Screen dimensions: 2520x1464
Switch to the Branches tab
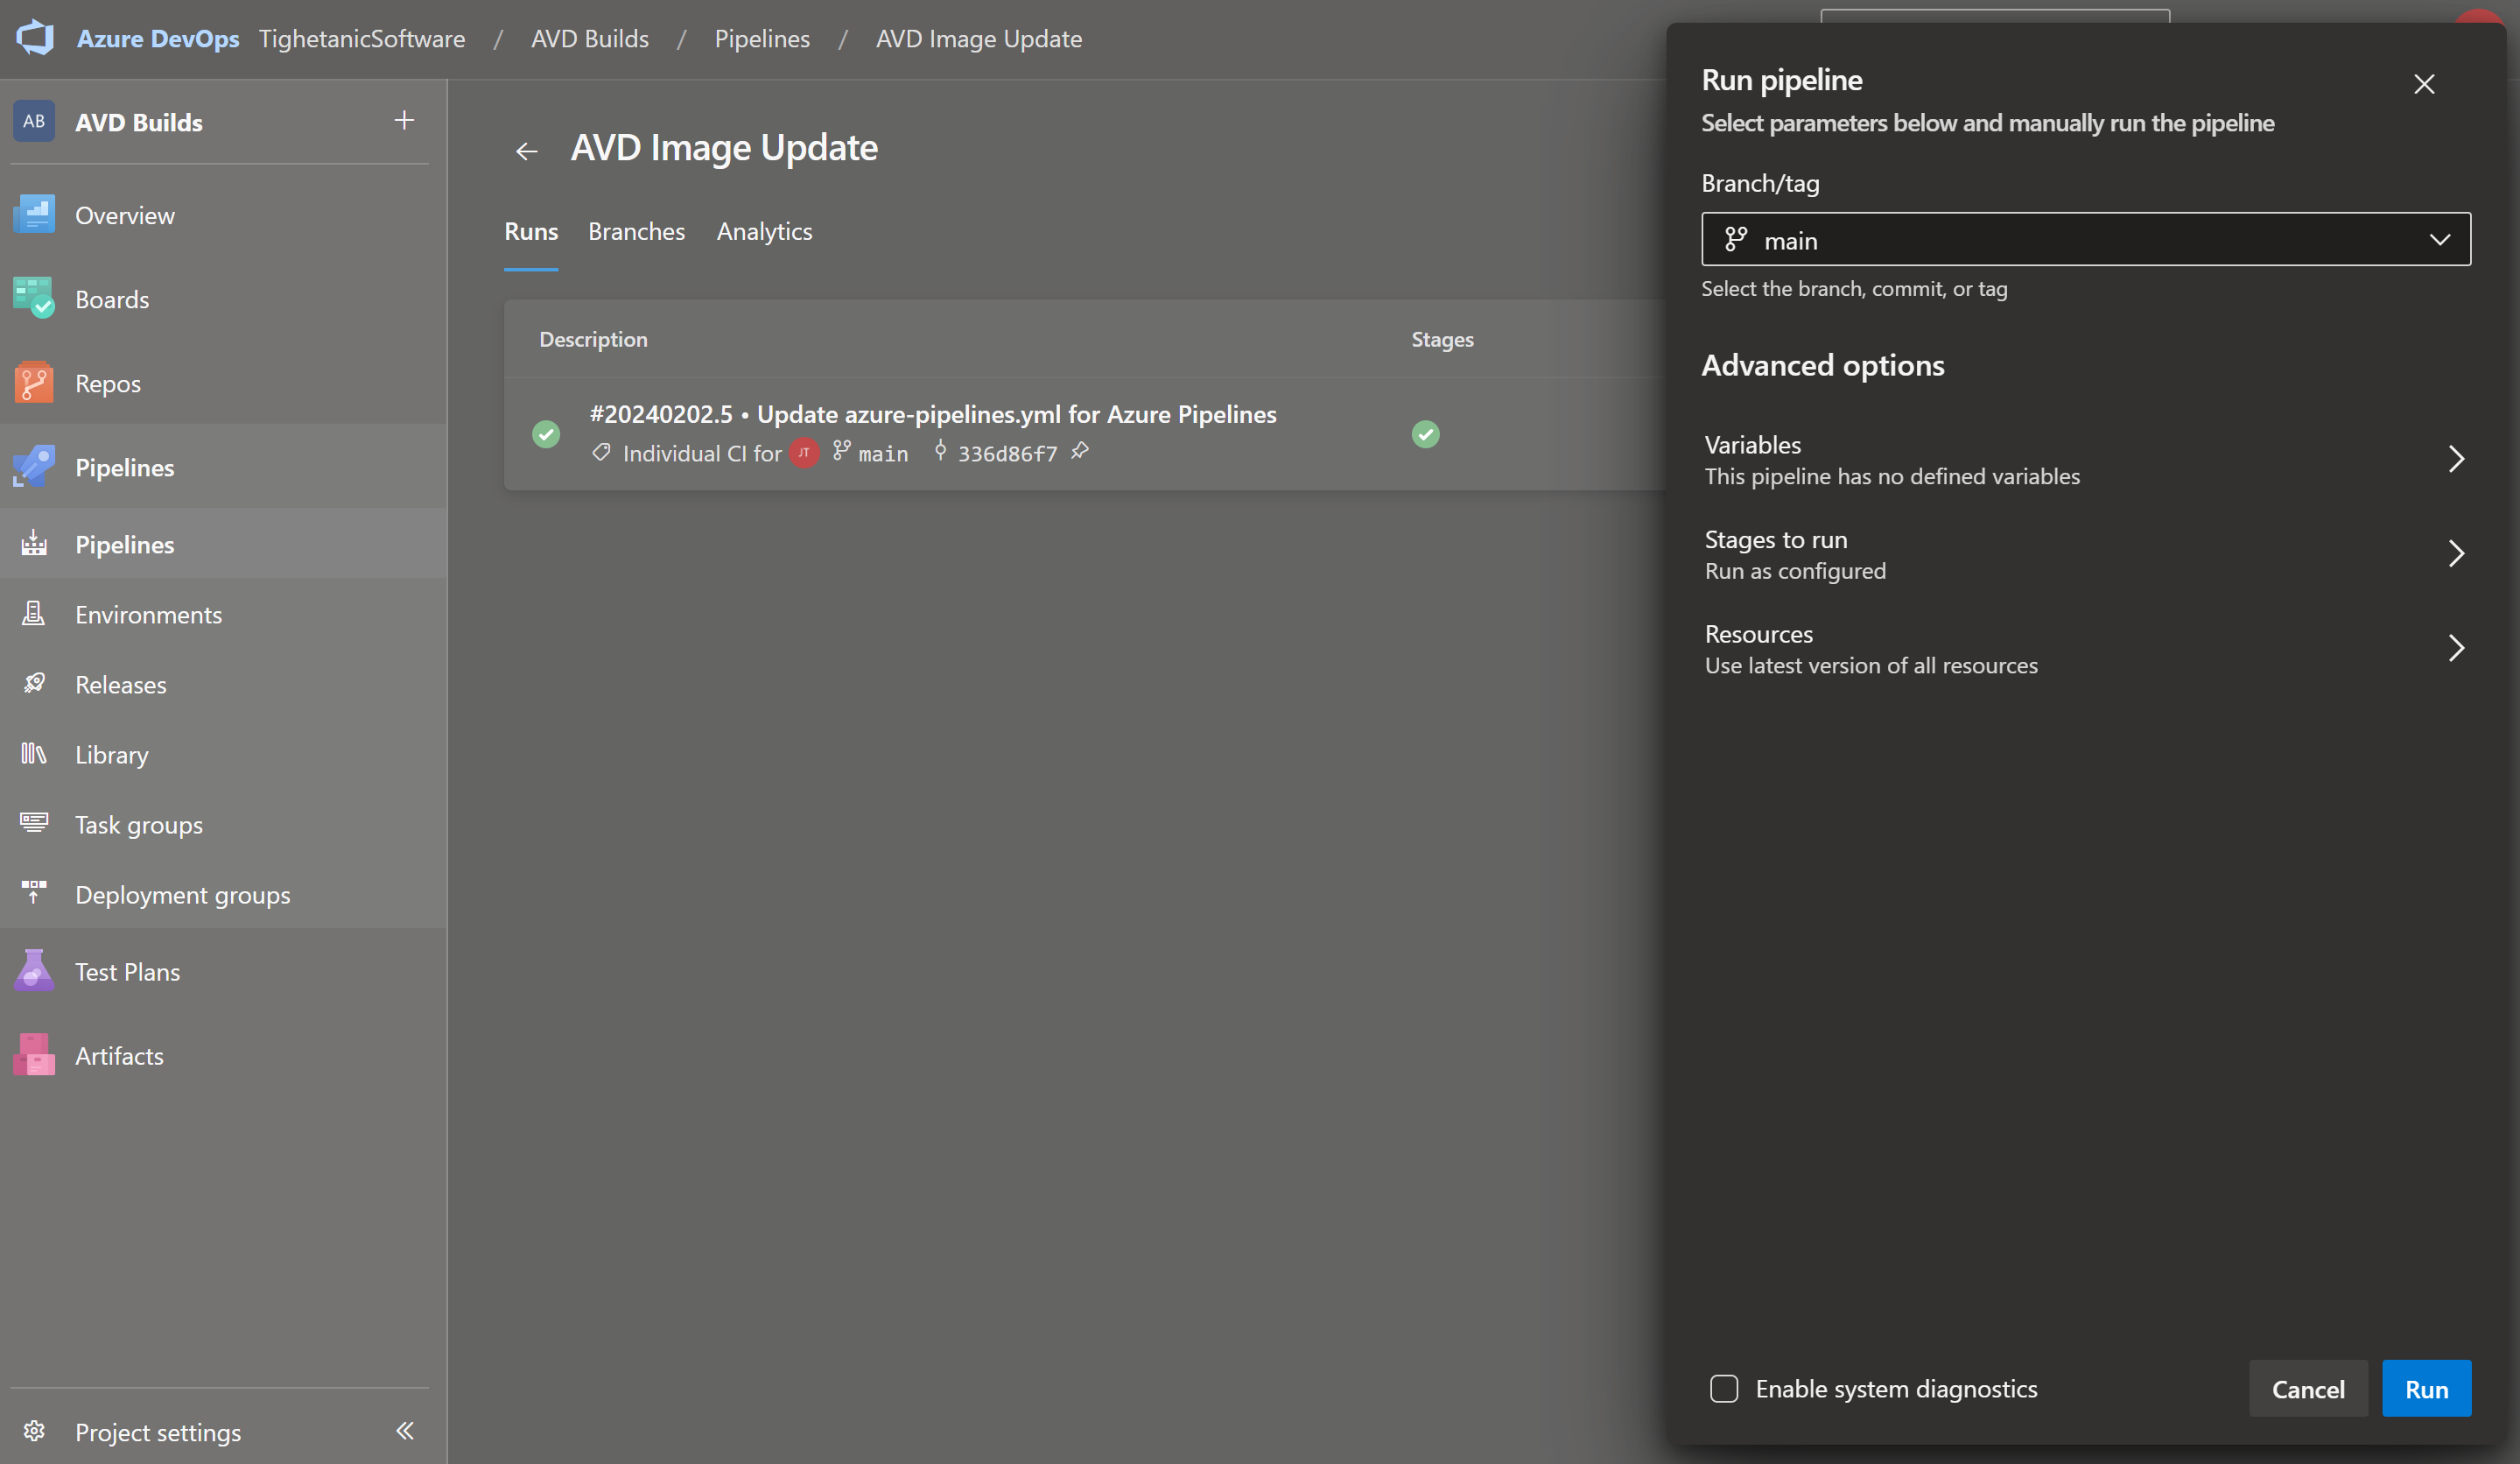636,231
